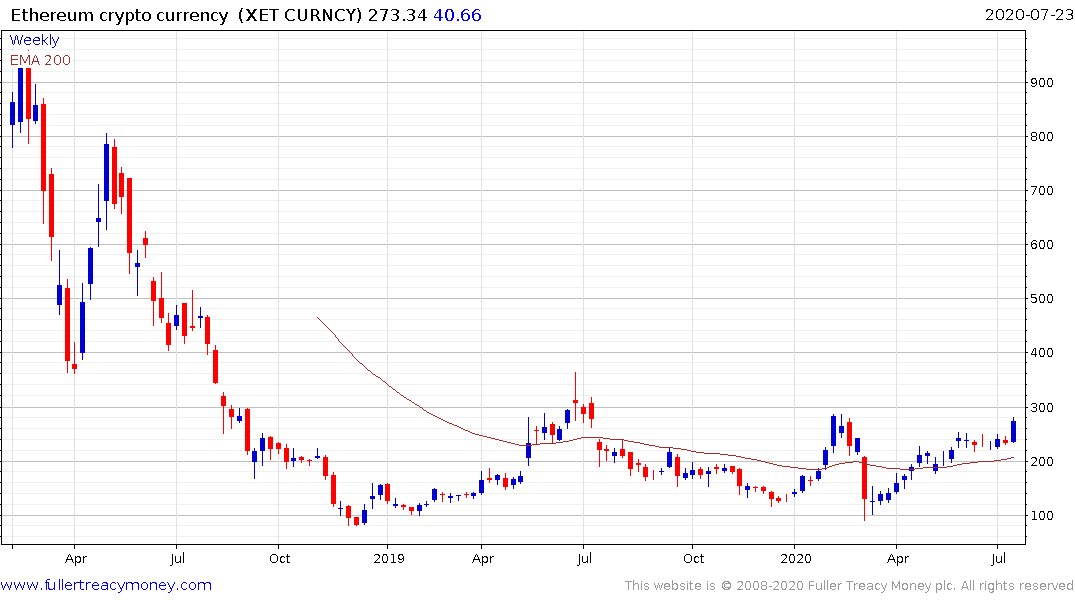Click the copyright notice 'Fuller Treacy Money plc'
The height and width of the screenshot is (600, 1075).
[882, 586]
